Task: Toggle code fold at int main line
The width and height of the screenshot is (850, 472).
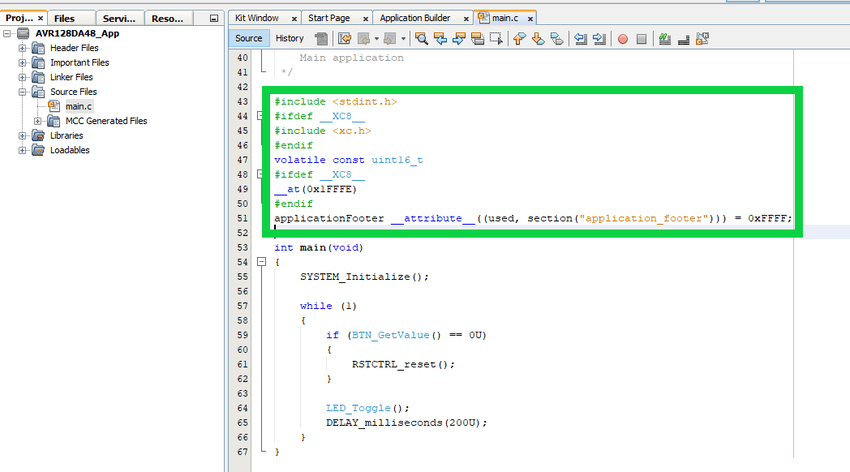Action: [261, 262]
